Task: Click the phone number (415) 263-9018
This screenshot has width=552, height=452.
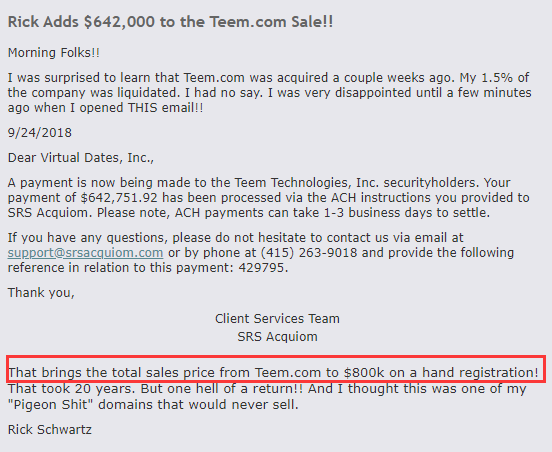Action: coord(309,253)
